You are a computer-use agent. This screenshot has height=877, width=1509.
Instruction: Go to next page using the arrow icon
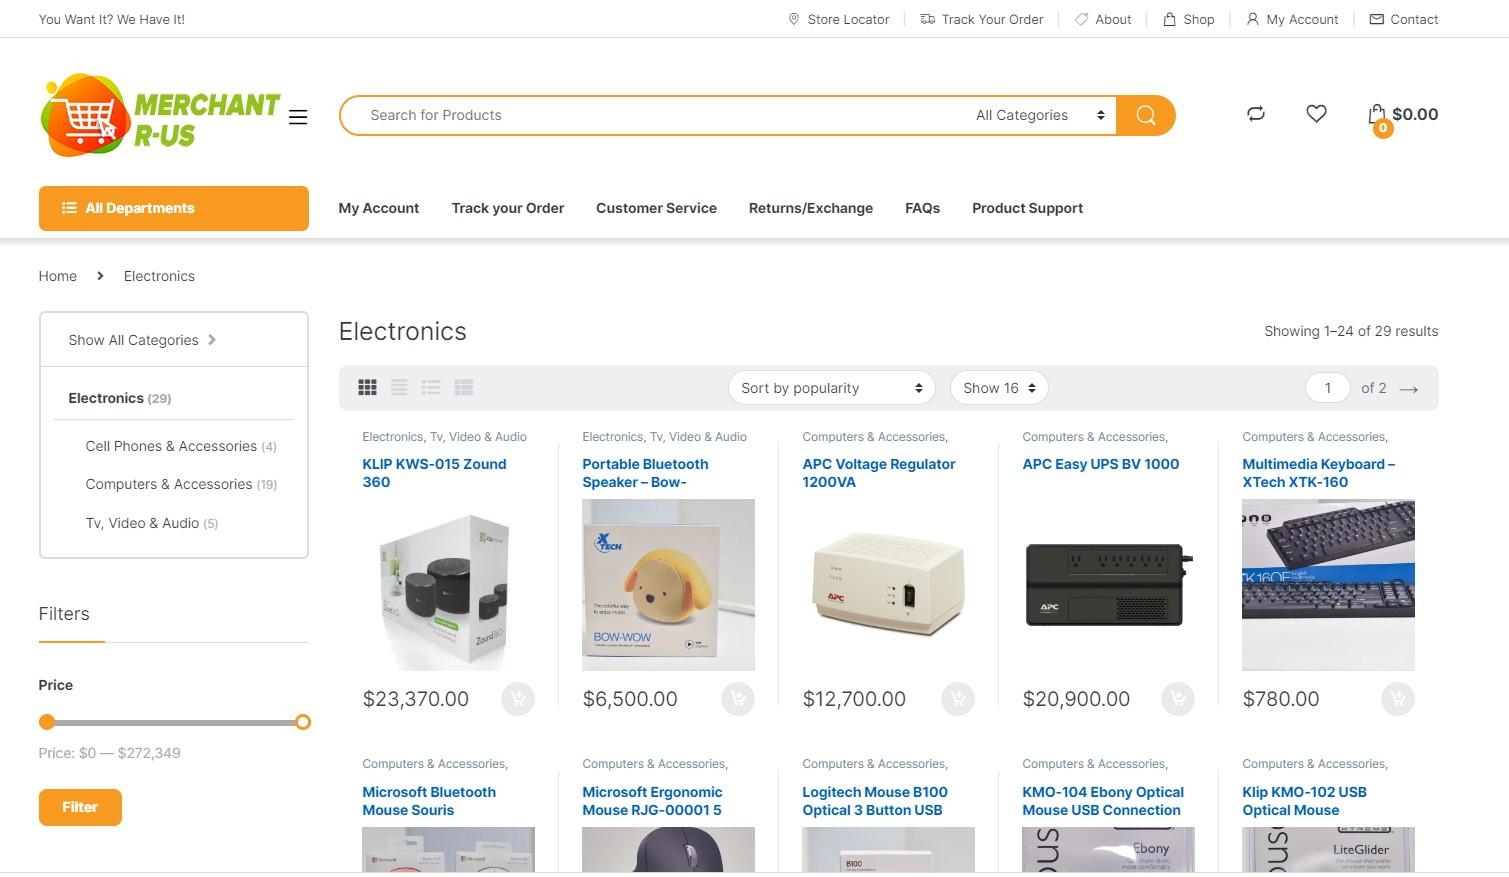[1409, 389]
